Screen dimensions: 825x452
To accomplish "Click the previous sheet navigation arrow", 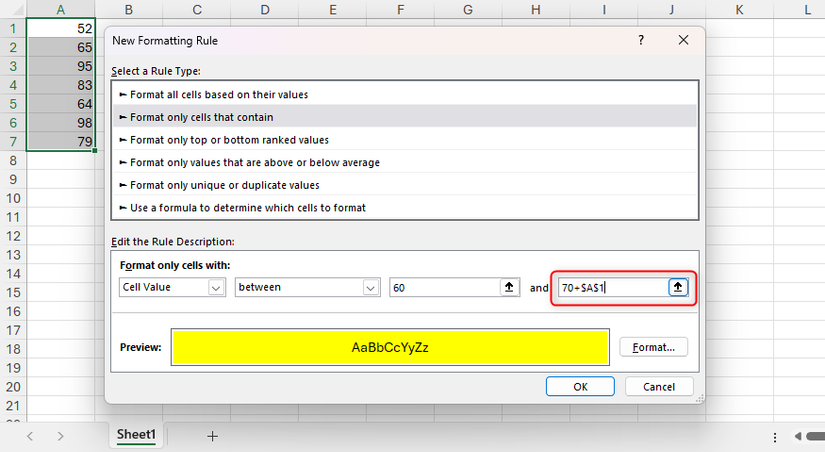I will point(30,436).
